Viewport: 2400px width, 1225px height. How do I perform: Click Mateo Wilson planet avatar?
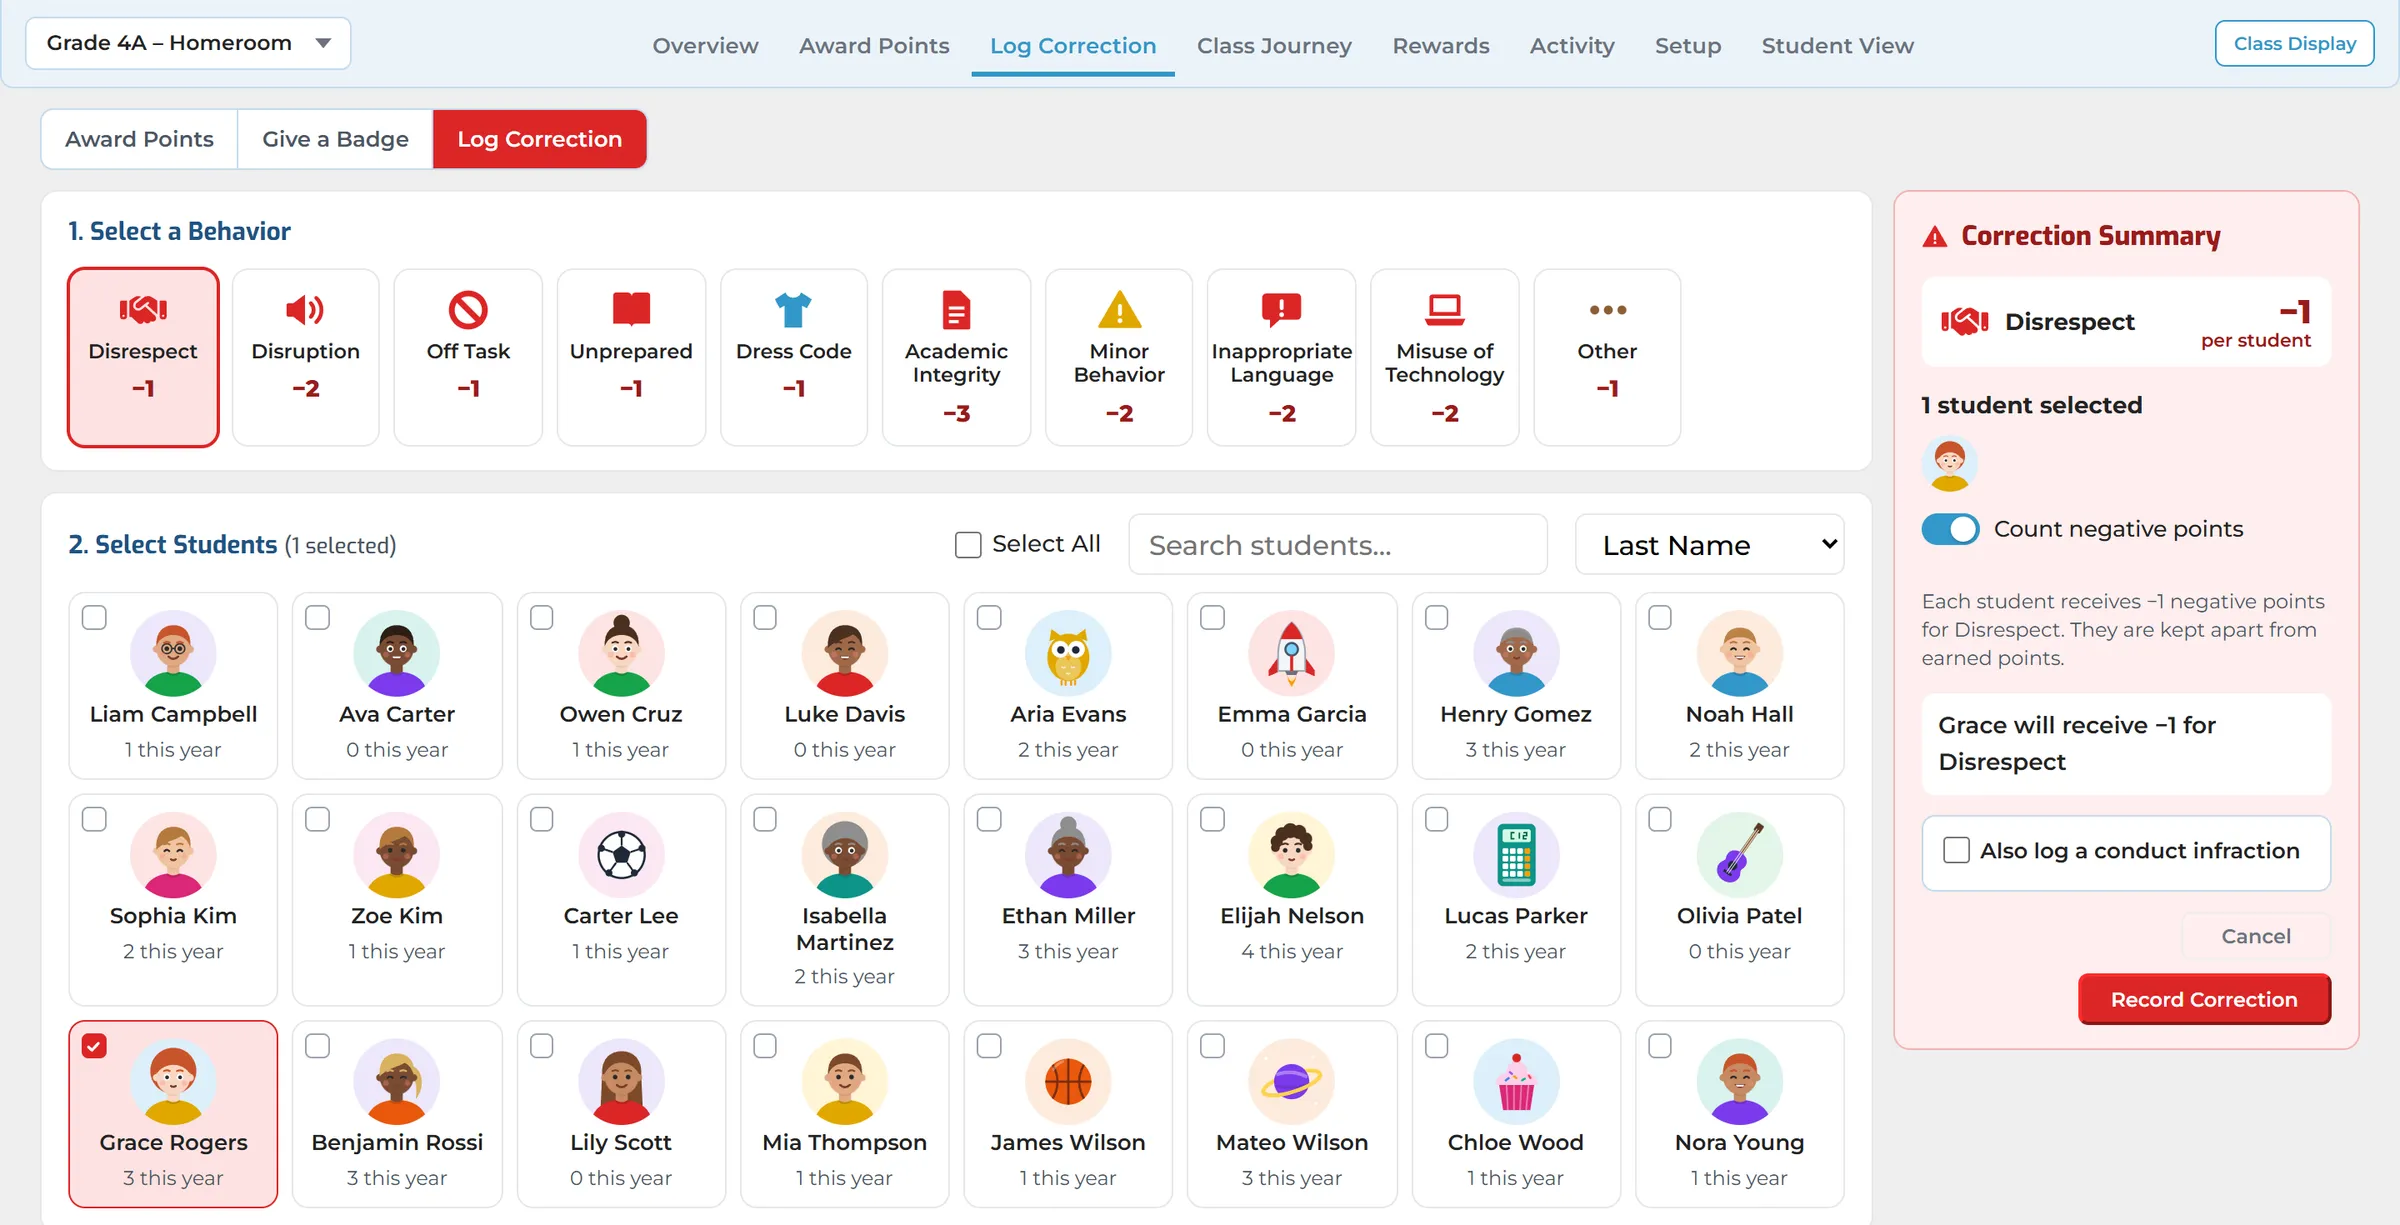coord(1291,1082)
